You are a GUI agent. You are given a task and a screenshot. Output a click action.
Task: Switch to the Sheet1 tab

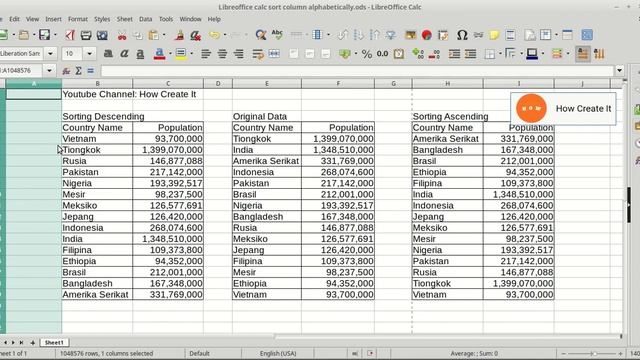54,342
